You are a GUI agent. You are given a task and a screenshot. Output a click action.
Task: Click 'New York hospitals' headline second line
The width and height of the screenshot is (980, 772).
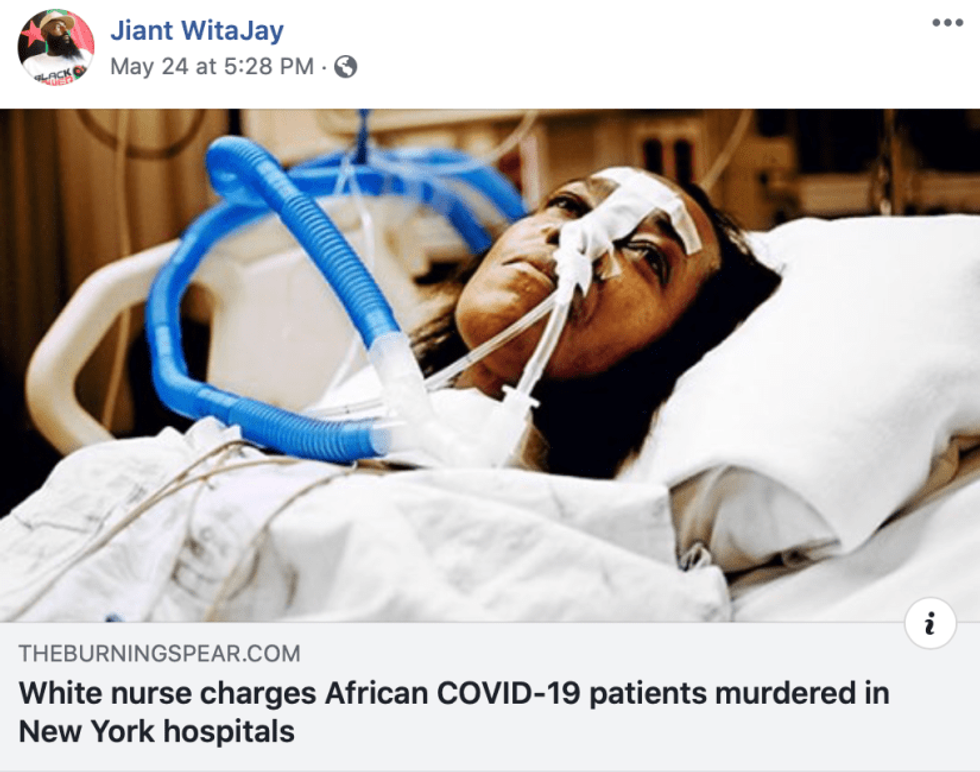click(156, 731)
